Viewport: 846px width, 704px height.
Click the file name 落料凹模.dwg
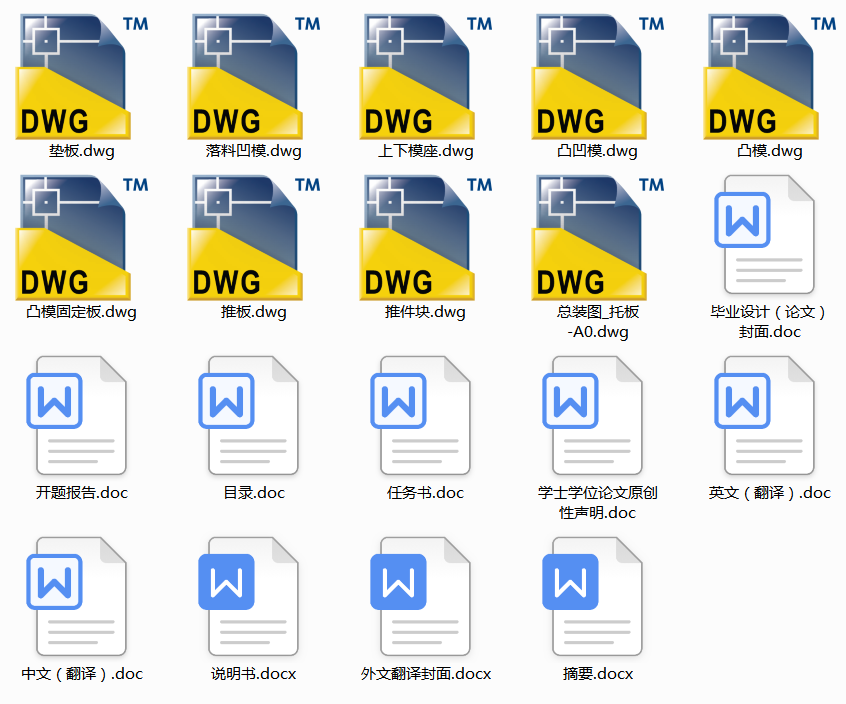(x=254, y=151)
